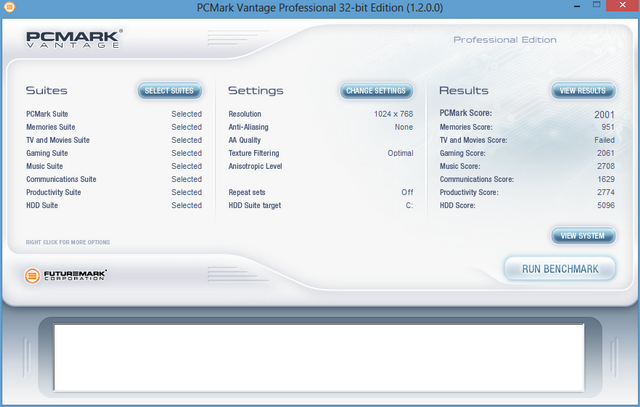Screen dimensions: 640x407
Task: Click the Communications Score value 1629
Action: [x=606, y=179]
